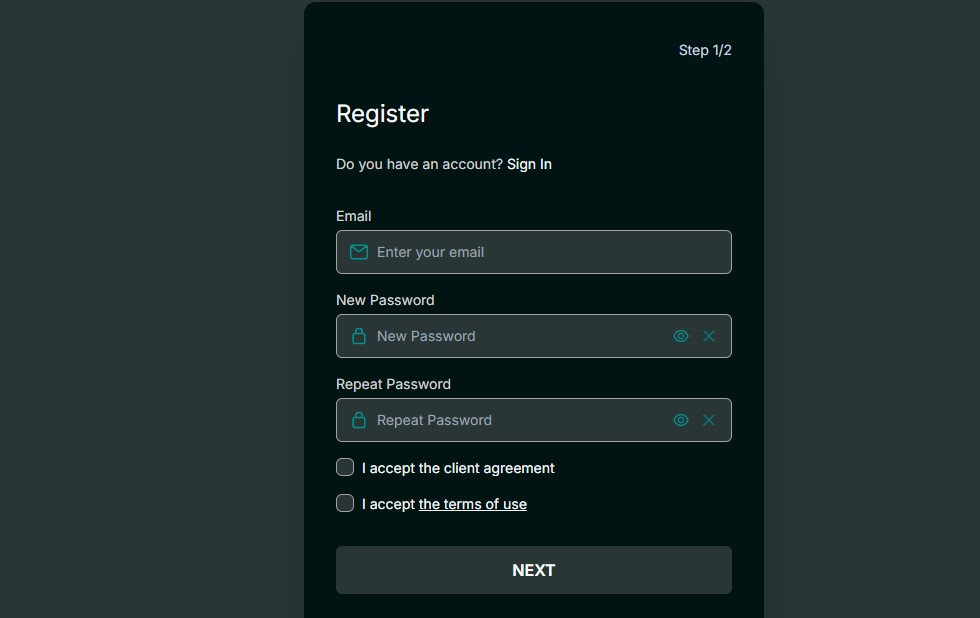This screenshot has width=980, height=618.
Task: Clear Repeat Password using the X icon
Action: pos(709,420)
